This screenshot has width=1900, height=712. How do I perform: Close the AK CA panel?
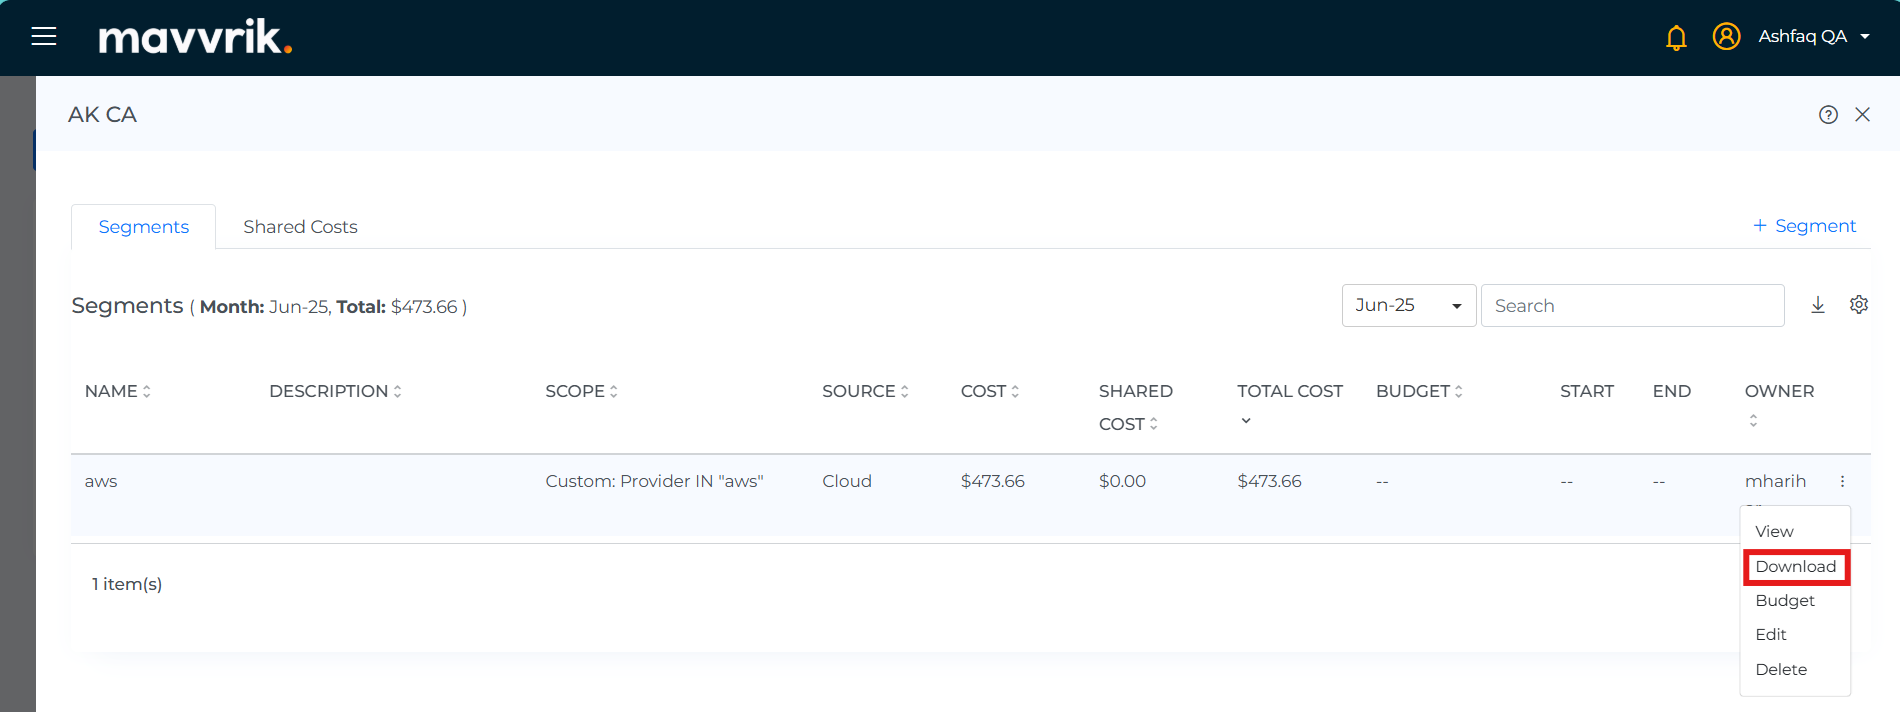click(x=1862, y=115)
